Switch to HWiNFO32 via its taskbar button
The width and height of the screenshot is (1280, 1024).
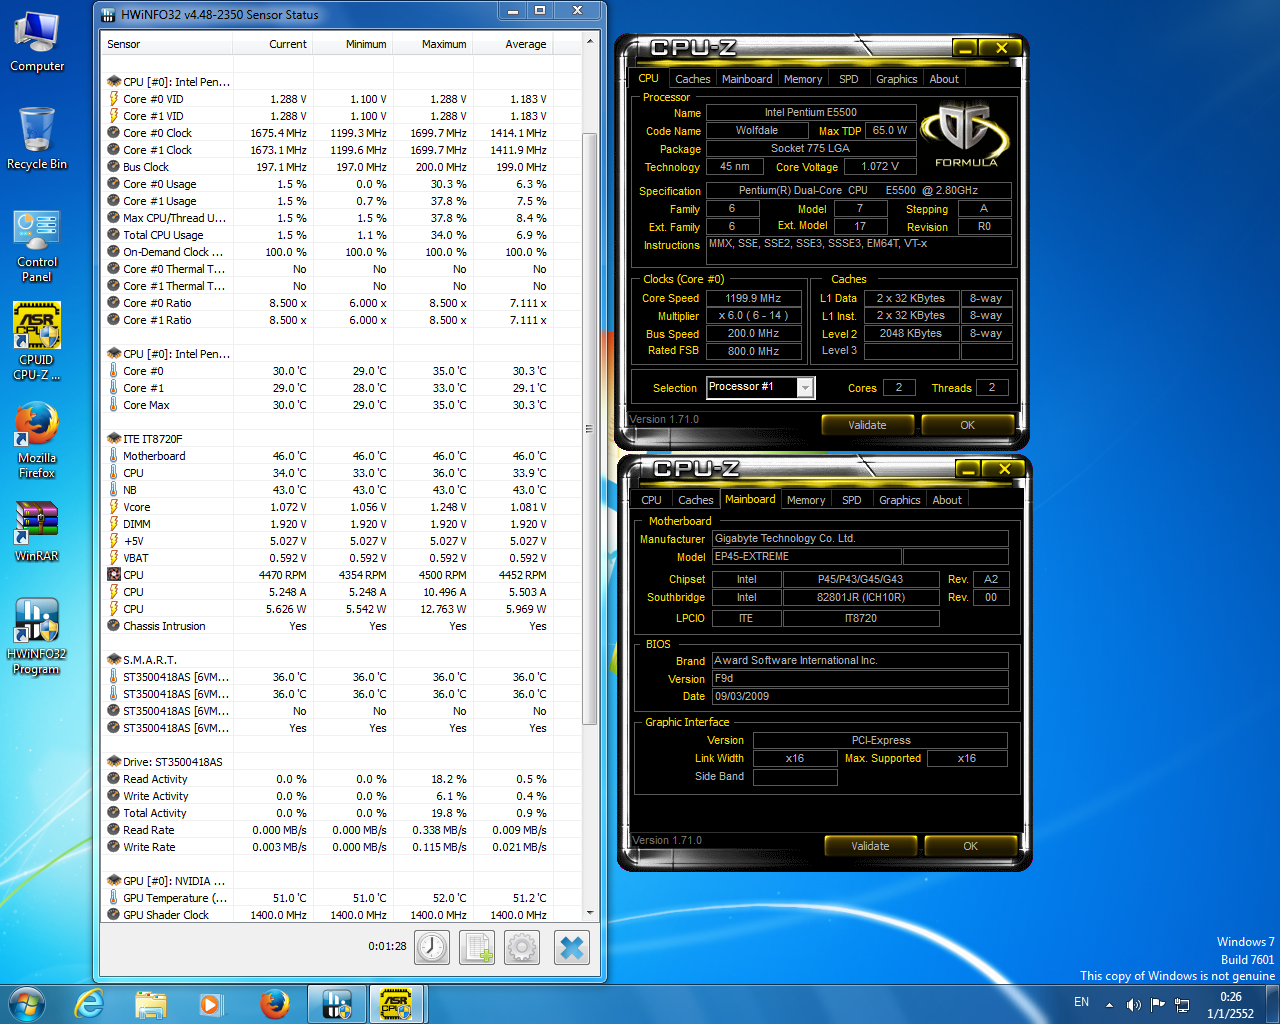coord(337,1003)
